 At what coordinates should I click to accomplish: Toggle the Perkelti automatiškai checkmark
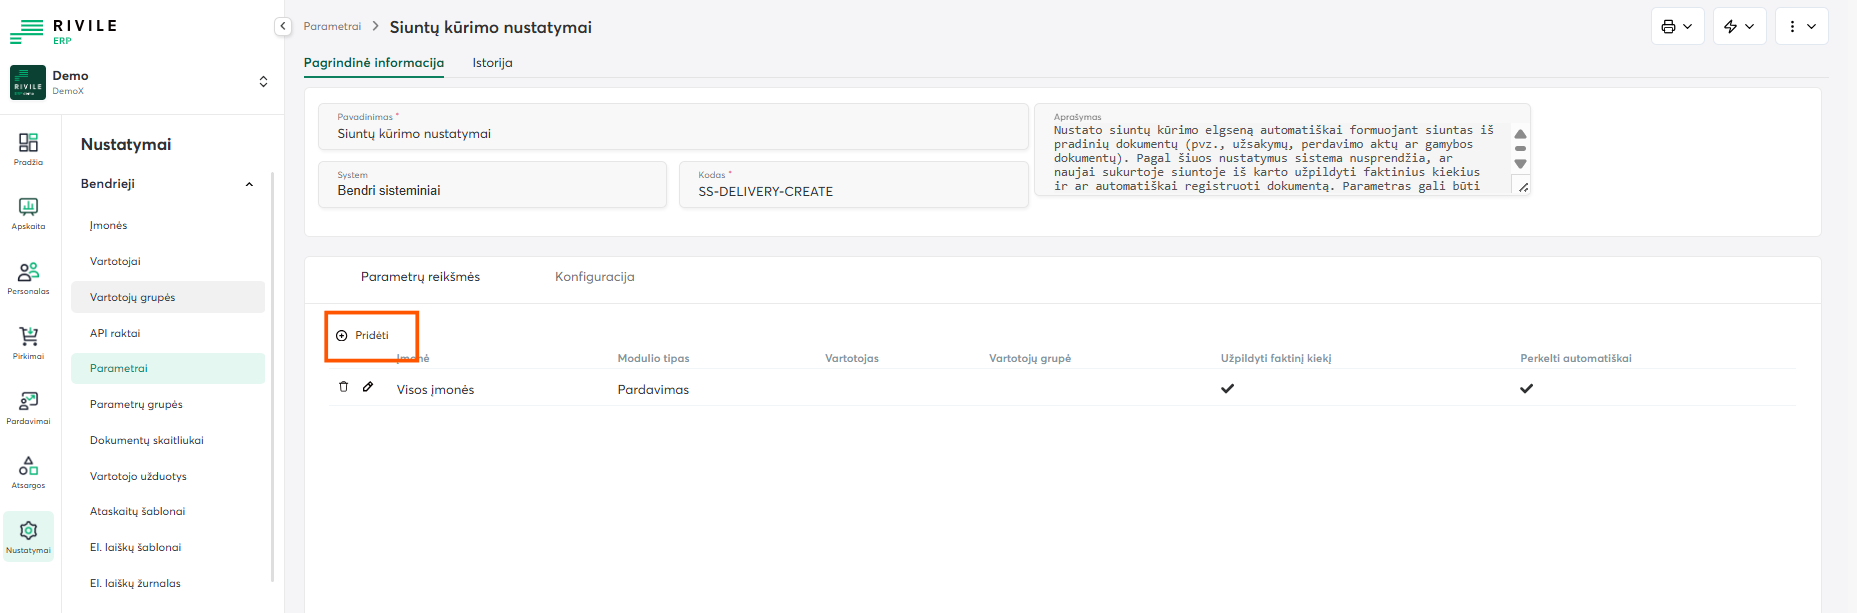[x=1526, y=389]
